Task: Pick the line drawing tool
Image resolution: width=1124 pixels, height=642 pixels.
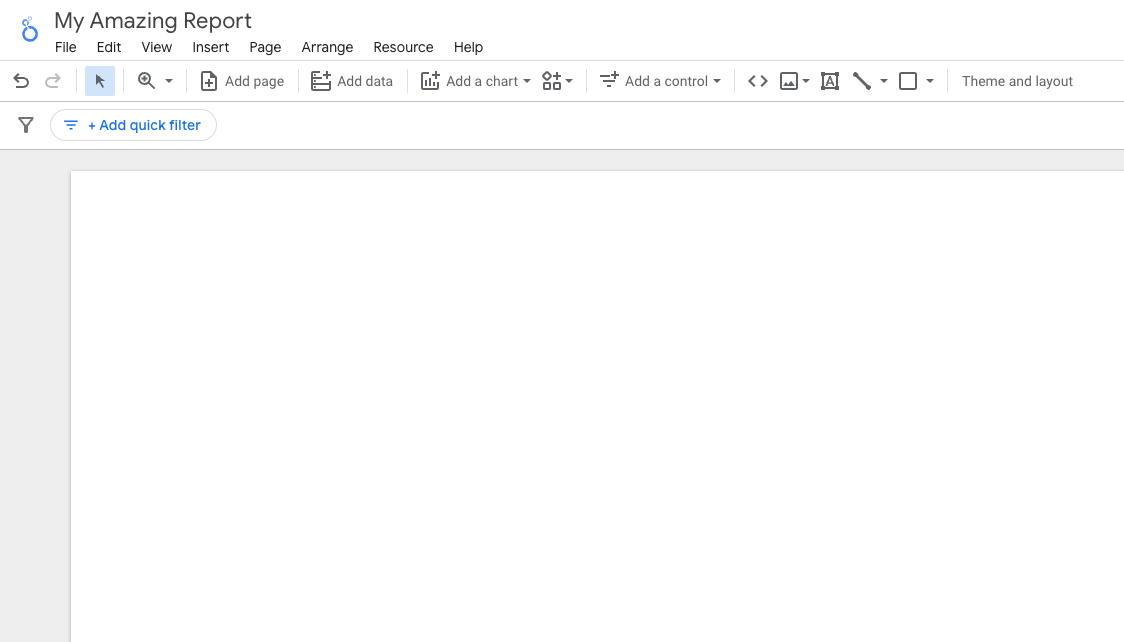Action: (x=862, y=81)
